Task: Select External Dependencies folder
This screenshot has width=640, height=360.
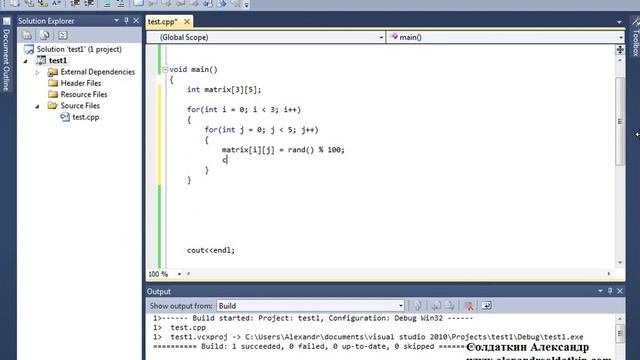Action: [x=98, y=72]
